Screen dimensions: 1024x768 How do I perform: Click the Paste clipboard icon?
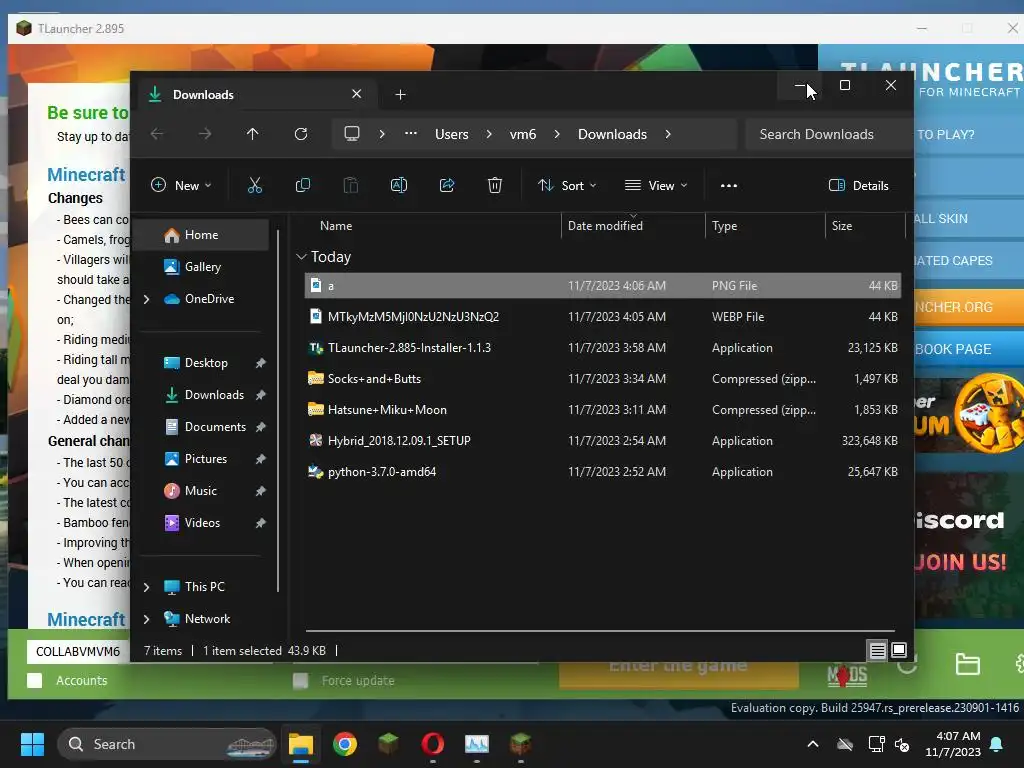point(351,185)
